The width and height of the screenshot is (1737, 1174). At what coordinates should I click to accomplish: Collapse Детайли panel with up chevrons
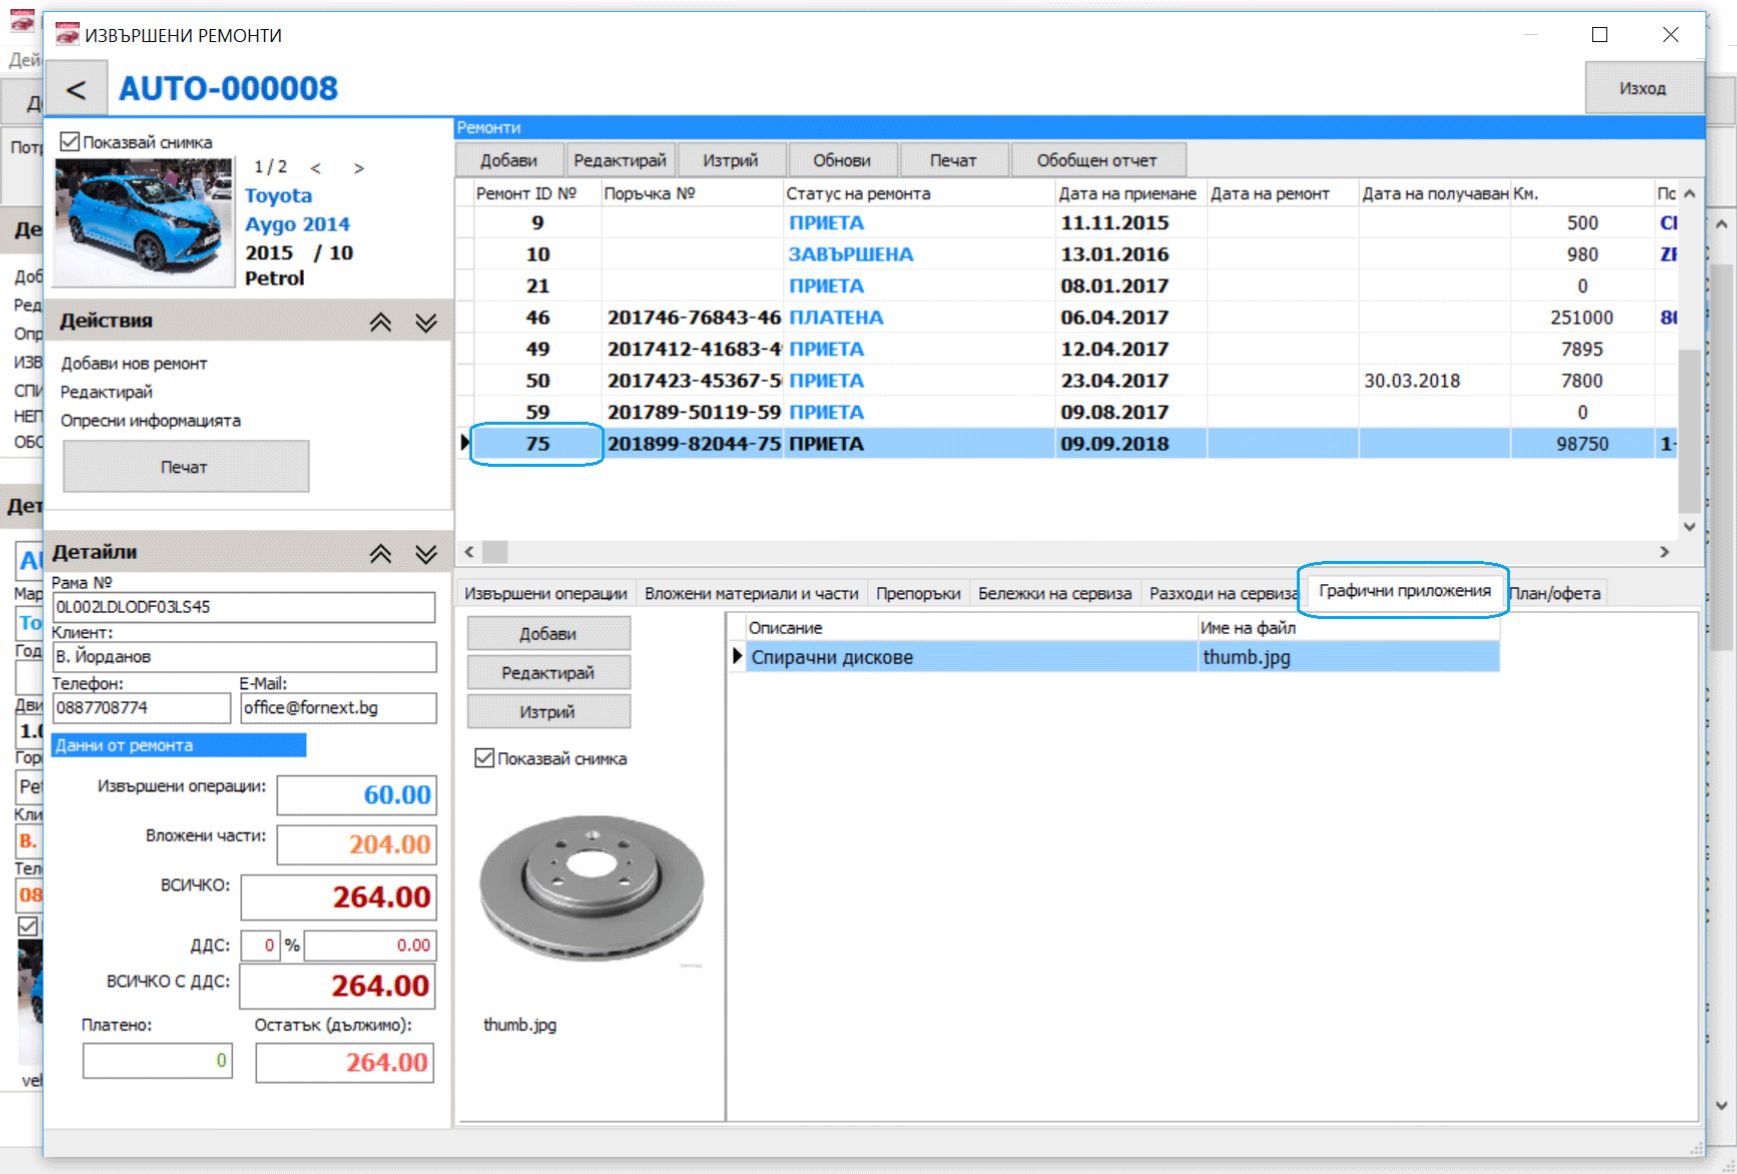point(380,553)
